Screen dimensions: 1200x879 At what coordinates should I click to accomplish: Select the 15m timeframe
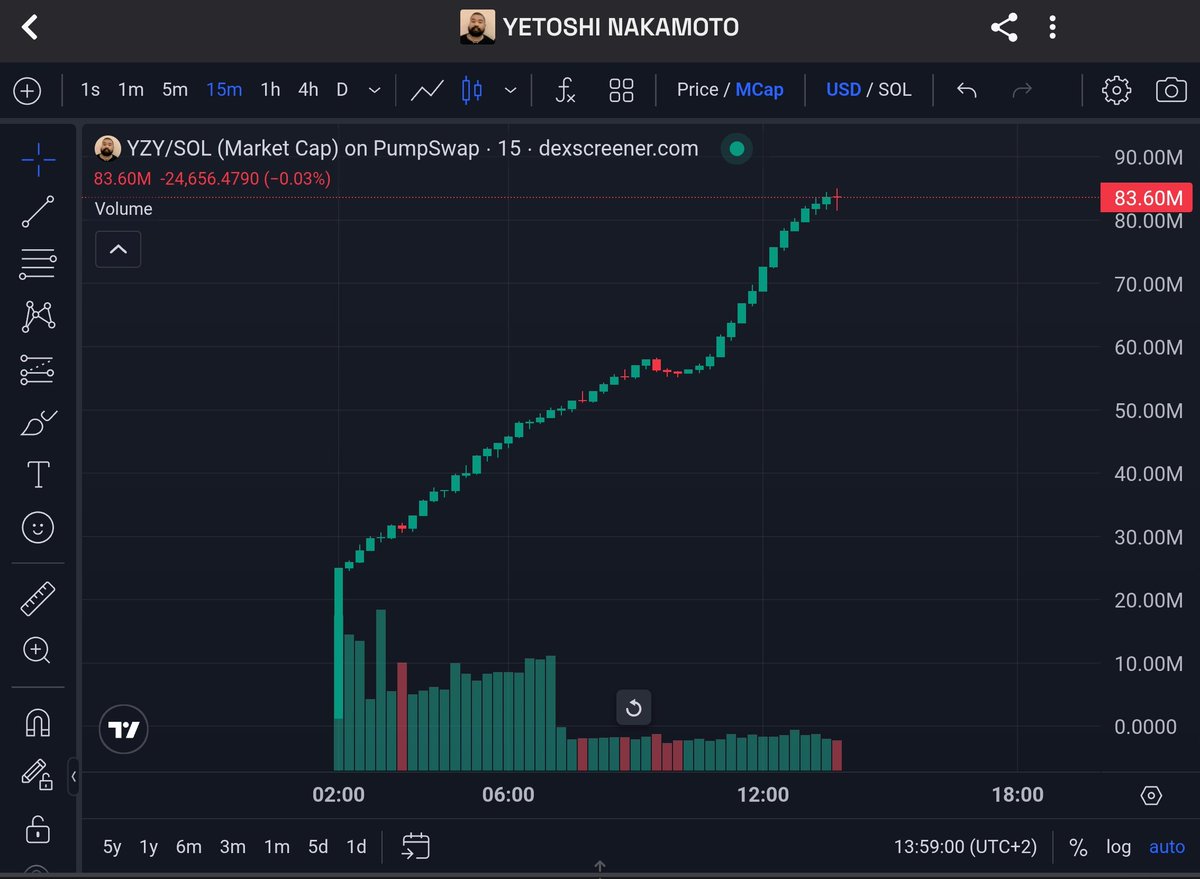pos(224,89)
